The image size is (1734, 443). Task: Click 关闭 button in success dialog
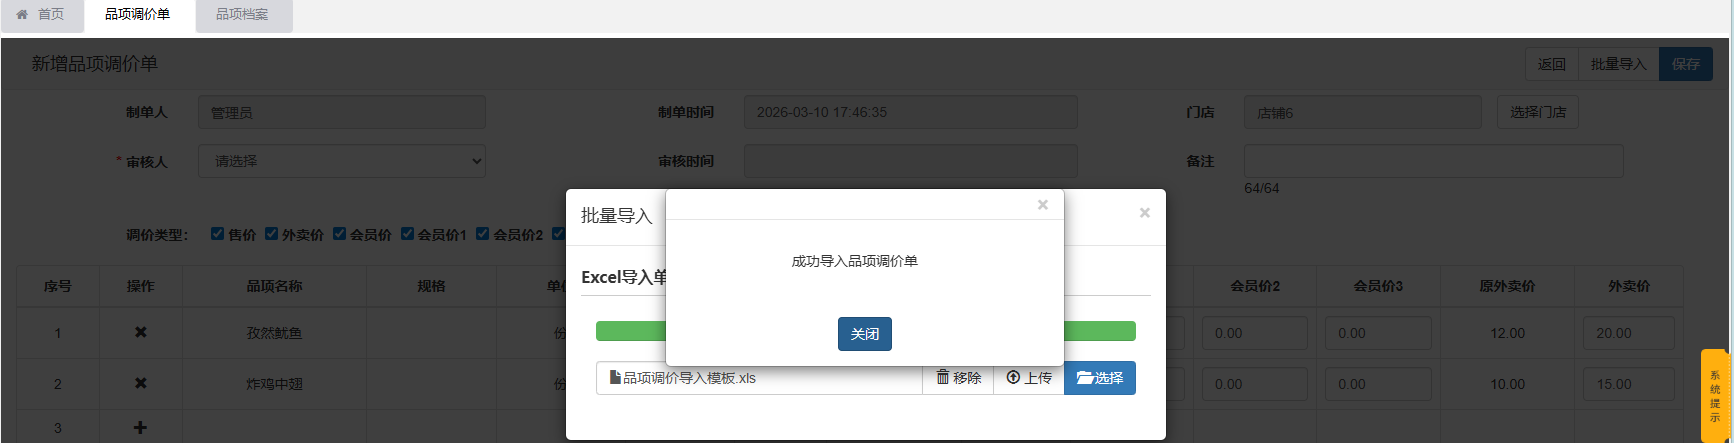(x=864, y=334)
